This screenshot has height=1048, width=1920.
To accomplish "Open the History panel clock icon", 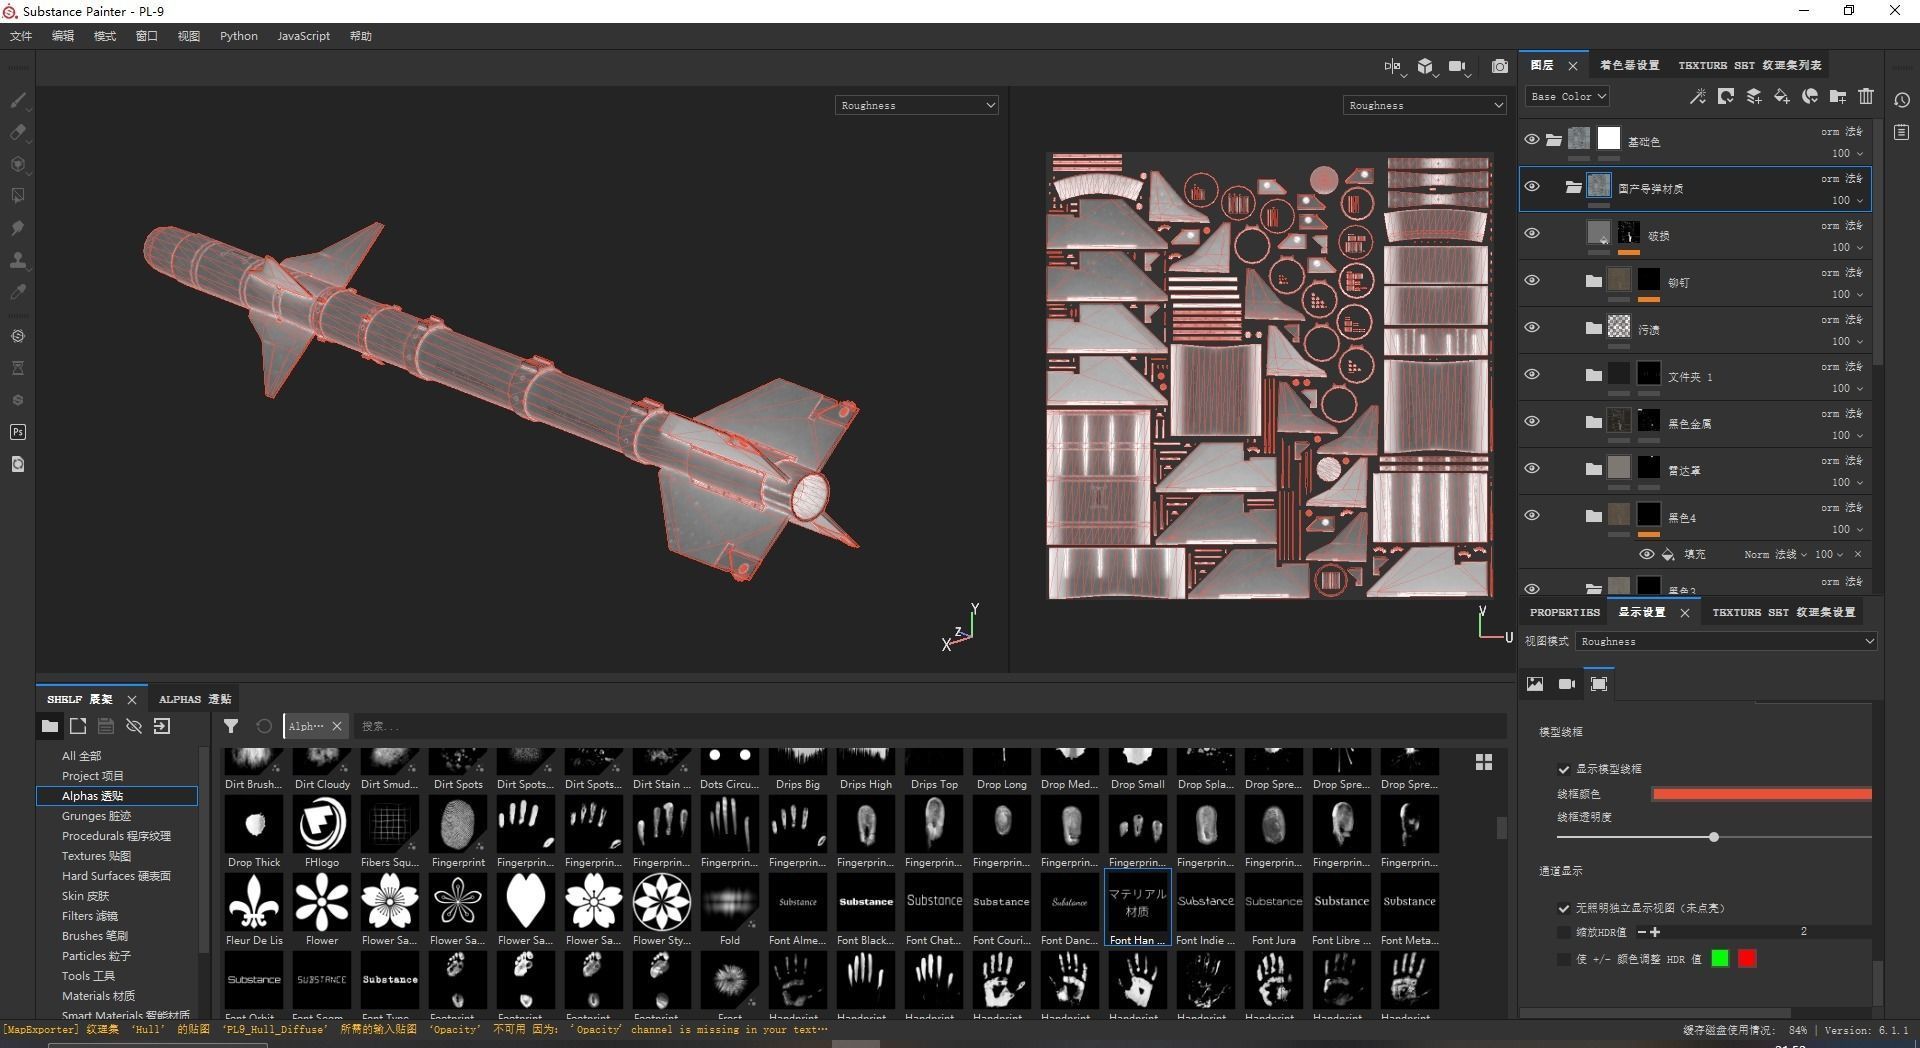I will click(1902, 100).
